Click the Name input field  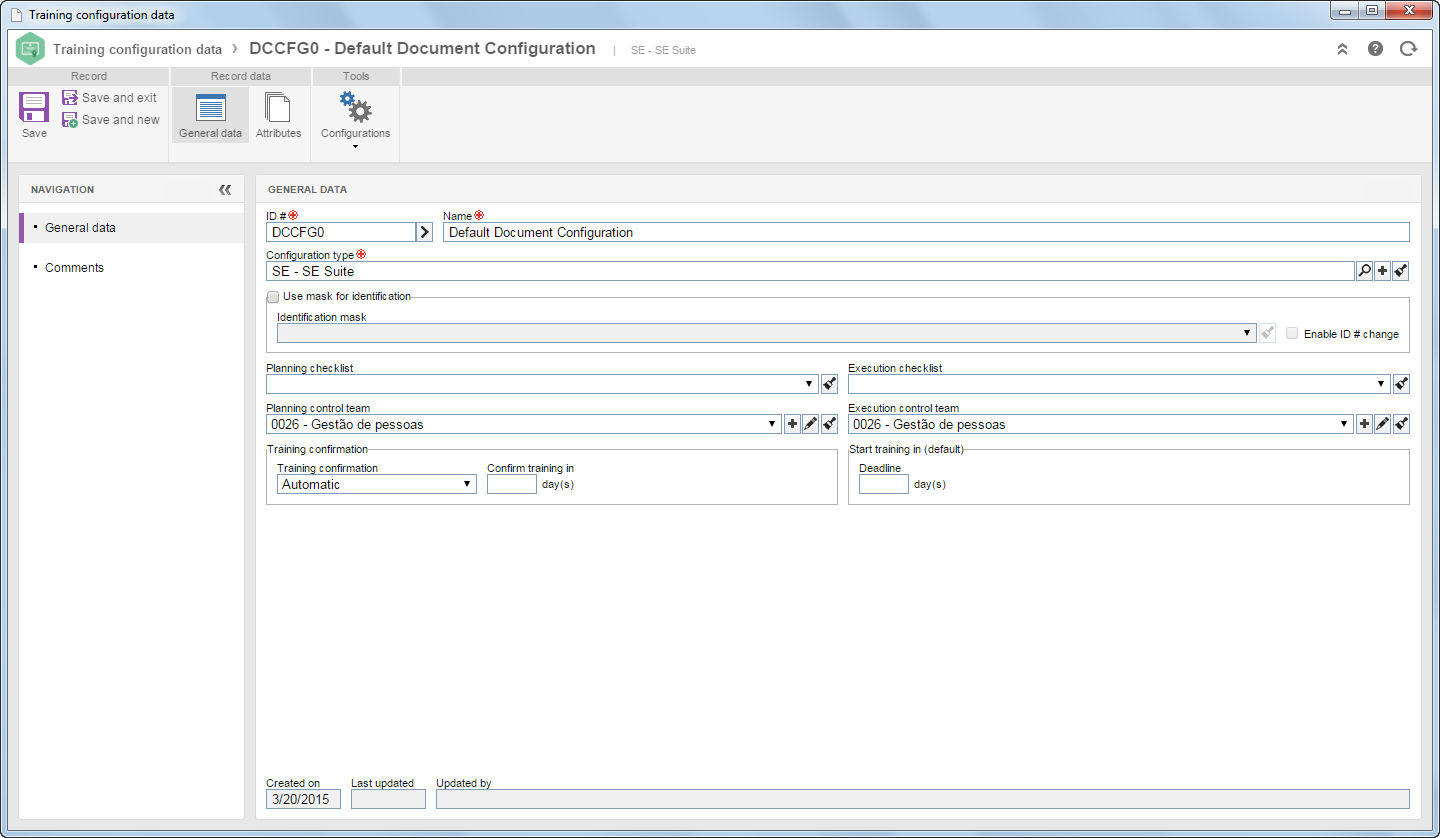(x=926, y=232)
